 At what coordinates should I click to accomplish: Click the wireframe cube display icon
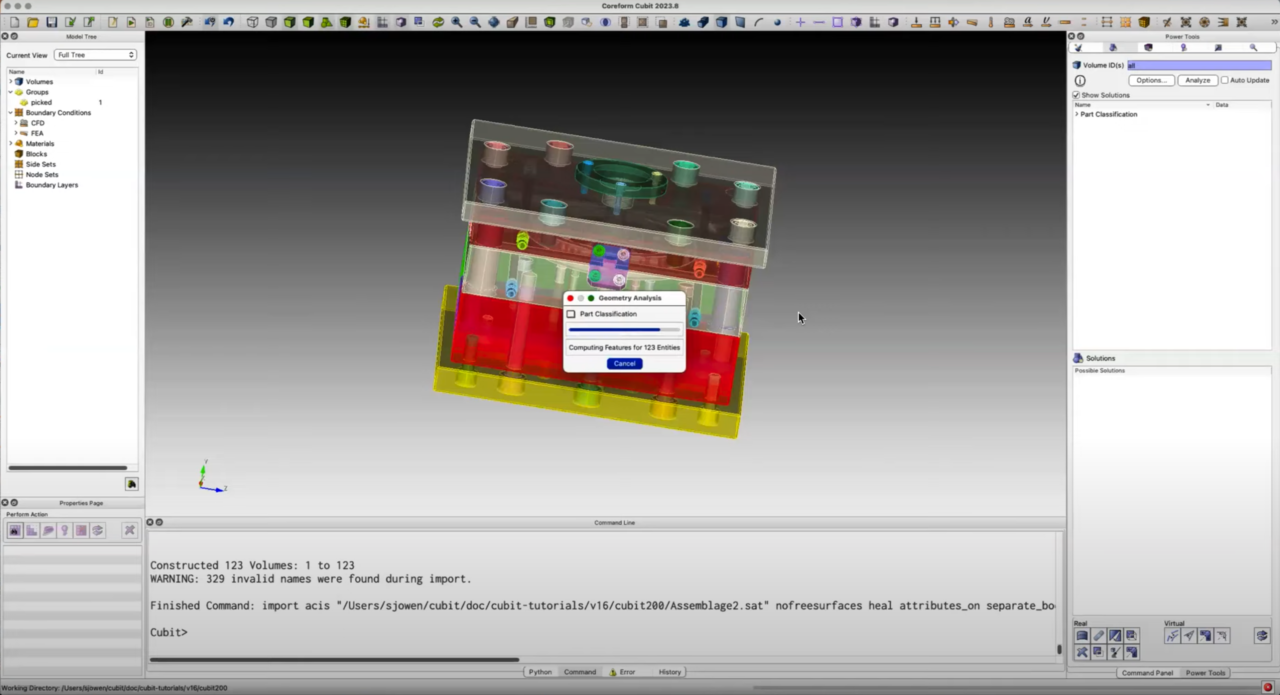(252, 22)
